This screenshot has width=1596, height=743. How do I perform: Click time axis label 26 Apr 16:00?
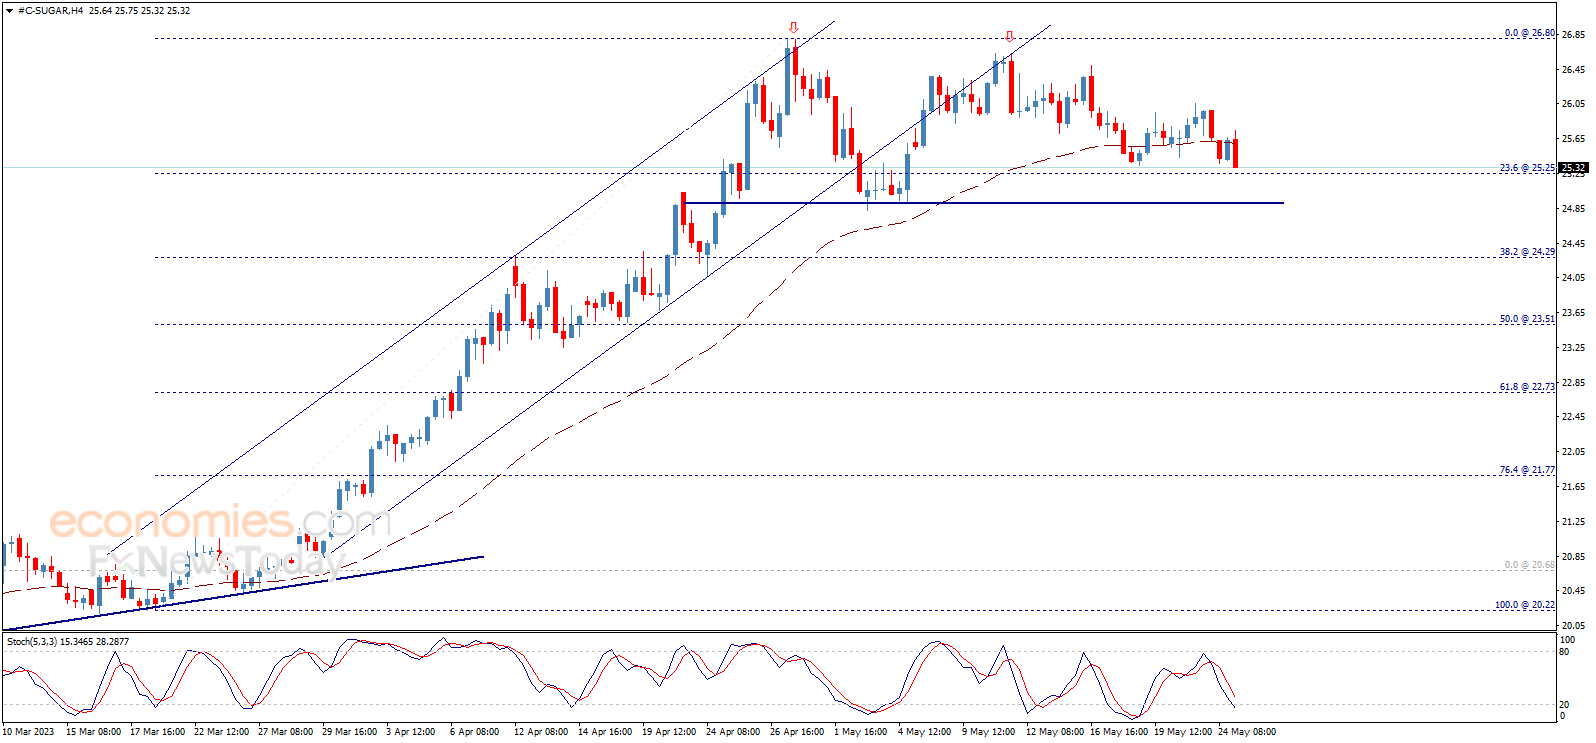coord(797,732)
